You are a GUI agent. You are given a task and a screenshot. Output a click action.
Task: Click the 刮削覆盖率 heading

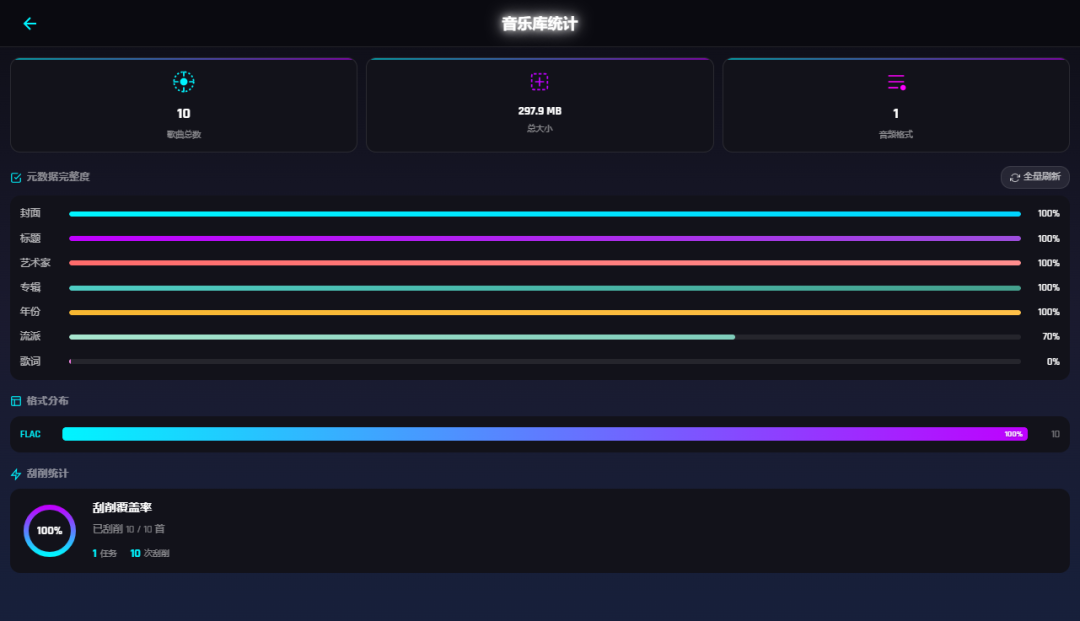[122, 507]
